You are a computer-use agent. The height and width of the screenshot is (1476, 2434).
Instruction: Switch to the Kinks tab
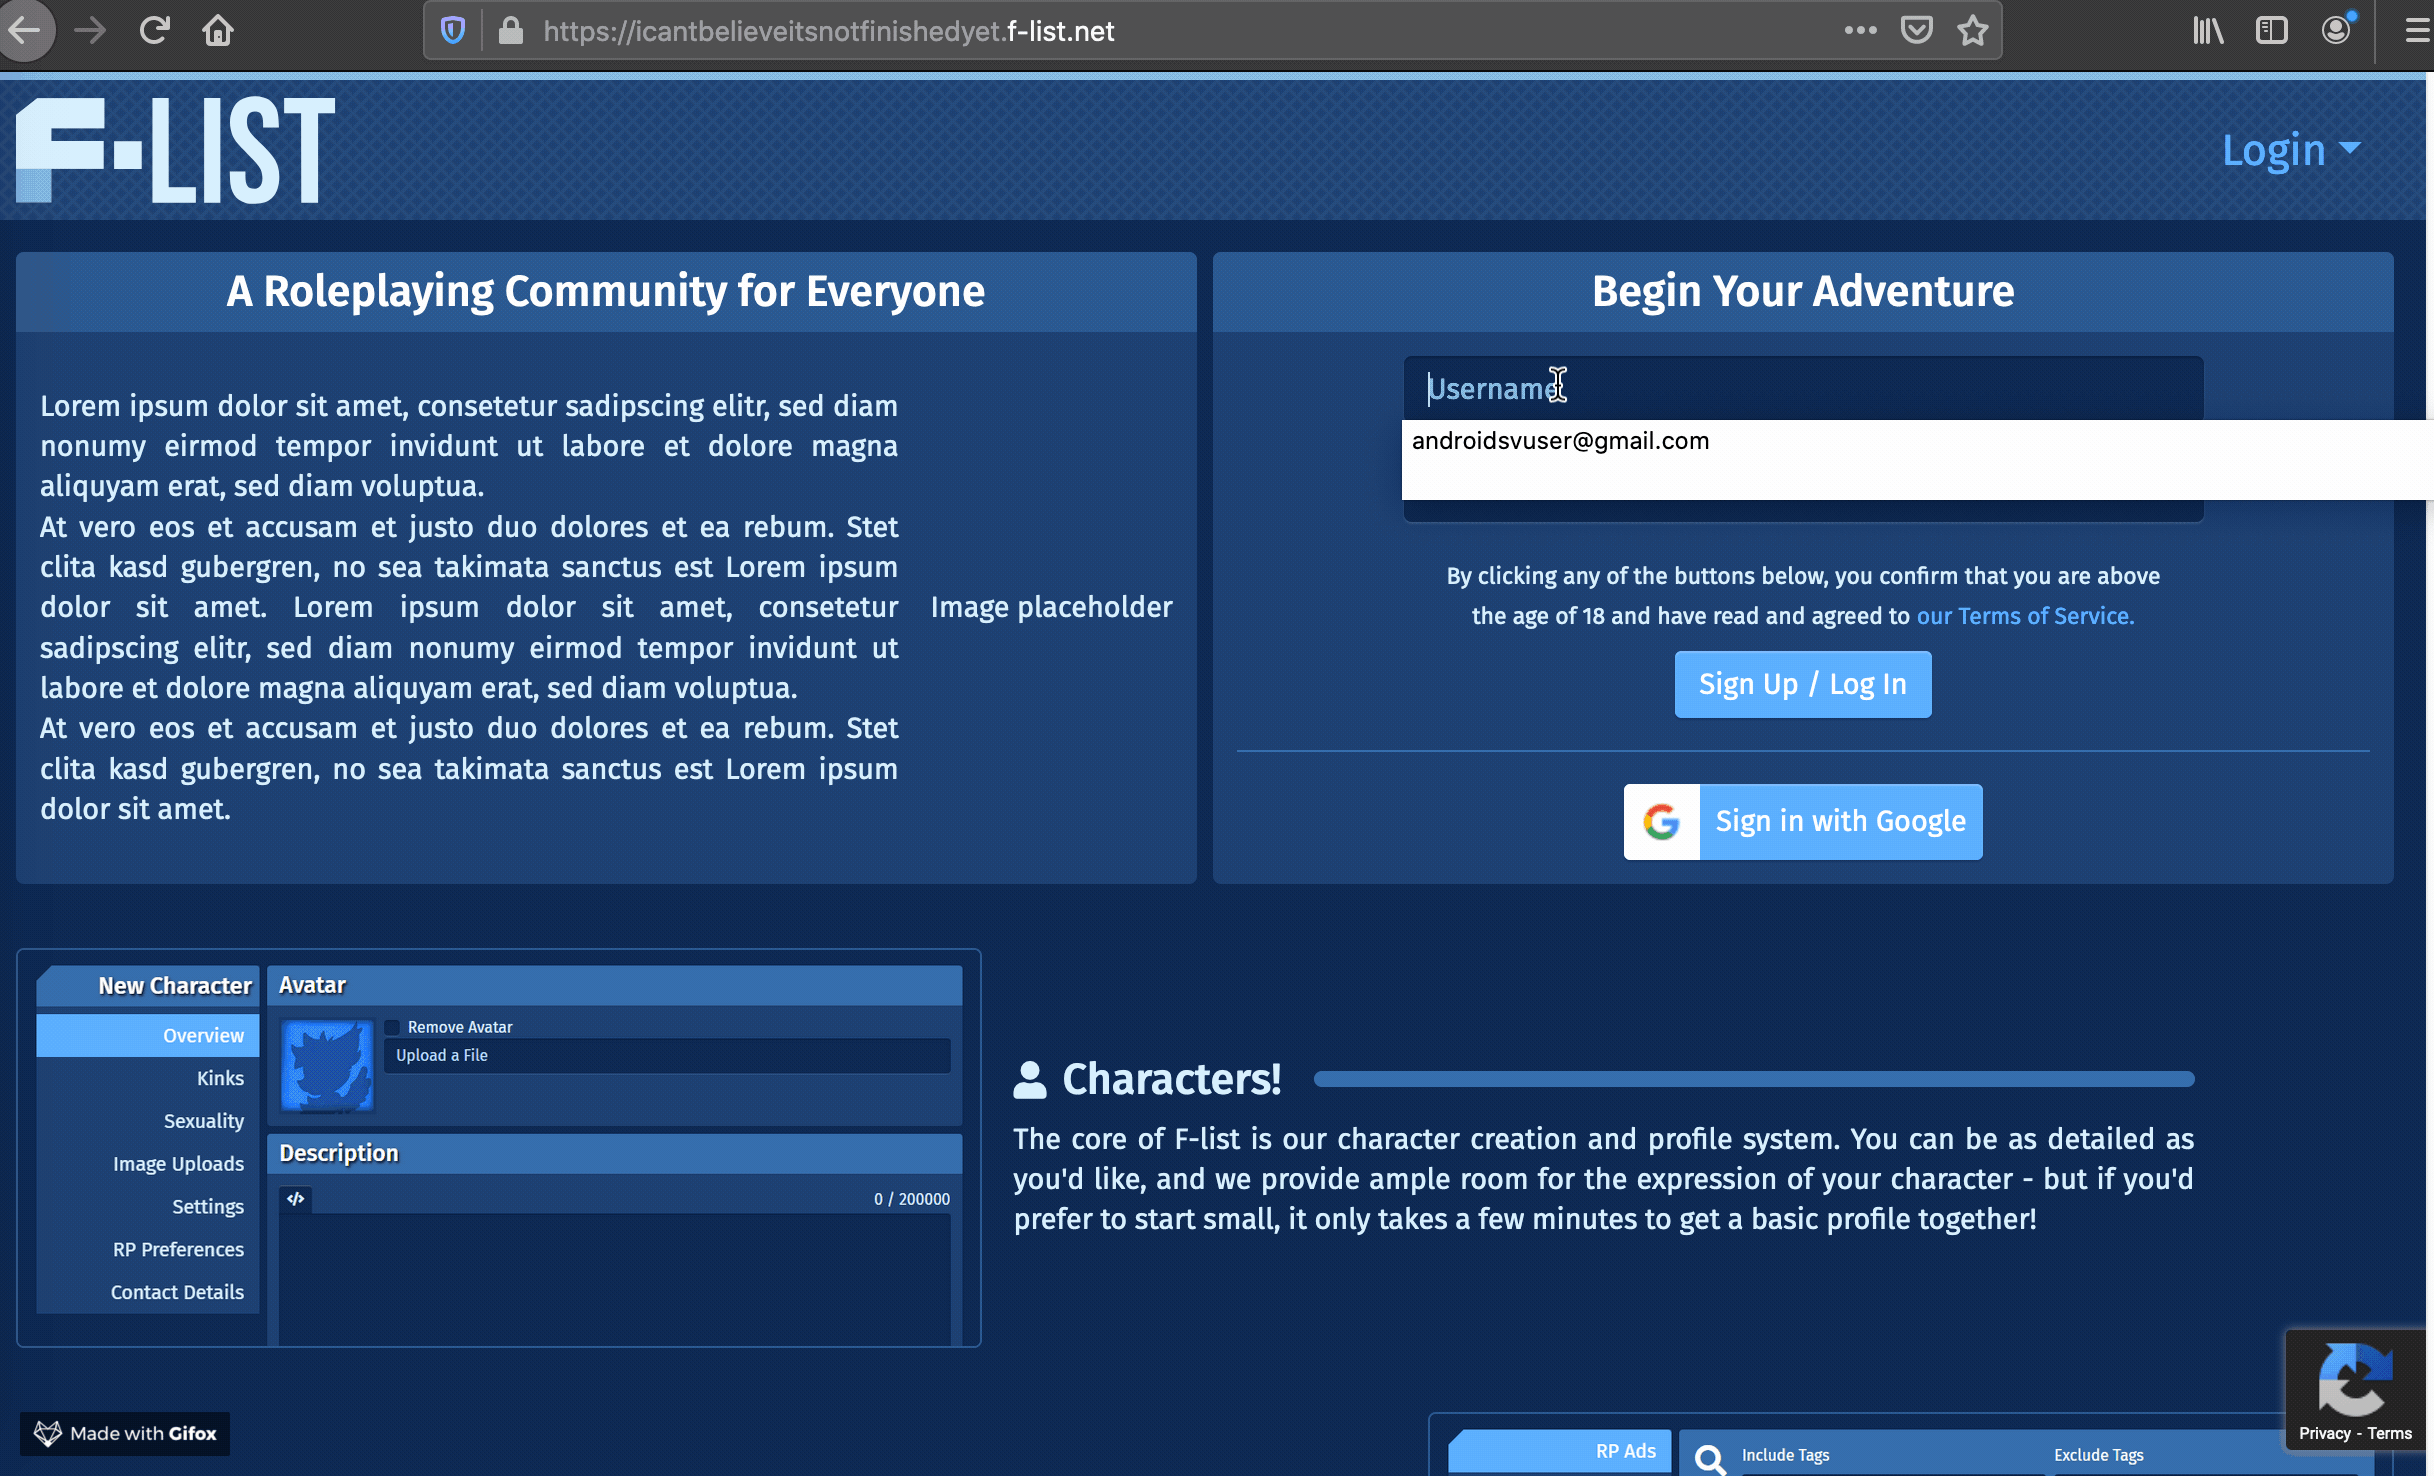(x=220, y=1078)
